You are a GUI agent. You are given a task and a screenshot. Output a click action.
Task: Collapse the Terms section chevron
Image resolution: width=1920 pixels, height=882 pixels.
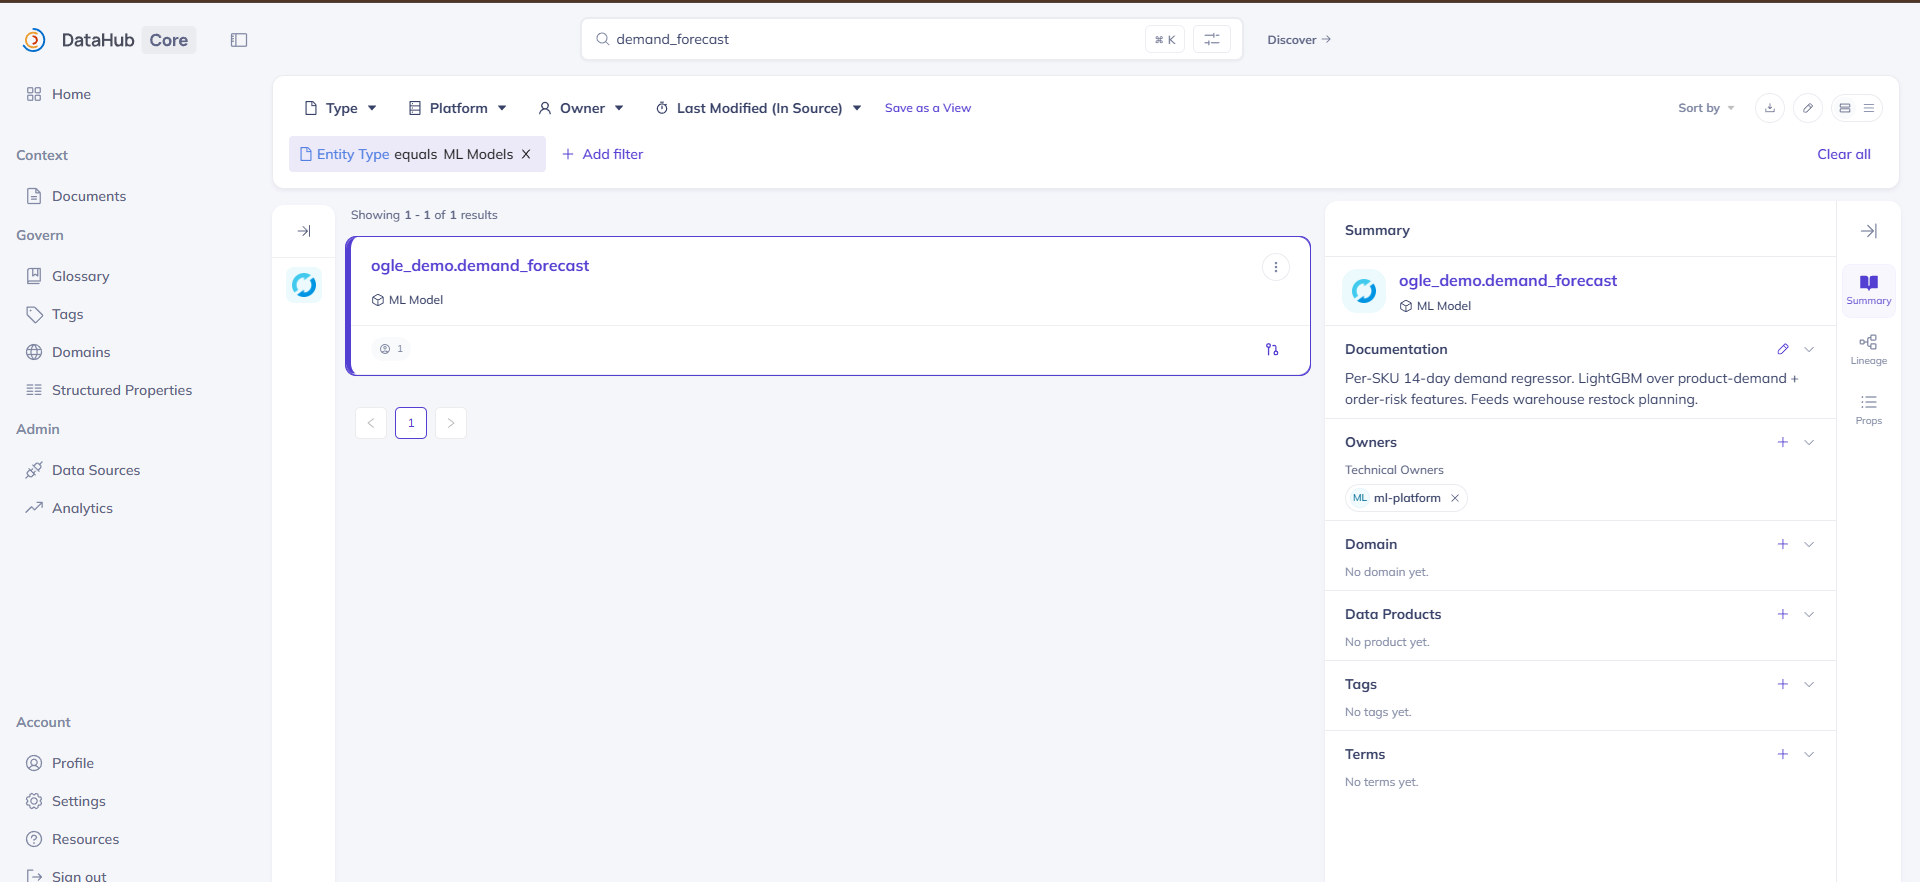pyautogui.click(x=1809, y=754)
